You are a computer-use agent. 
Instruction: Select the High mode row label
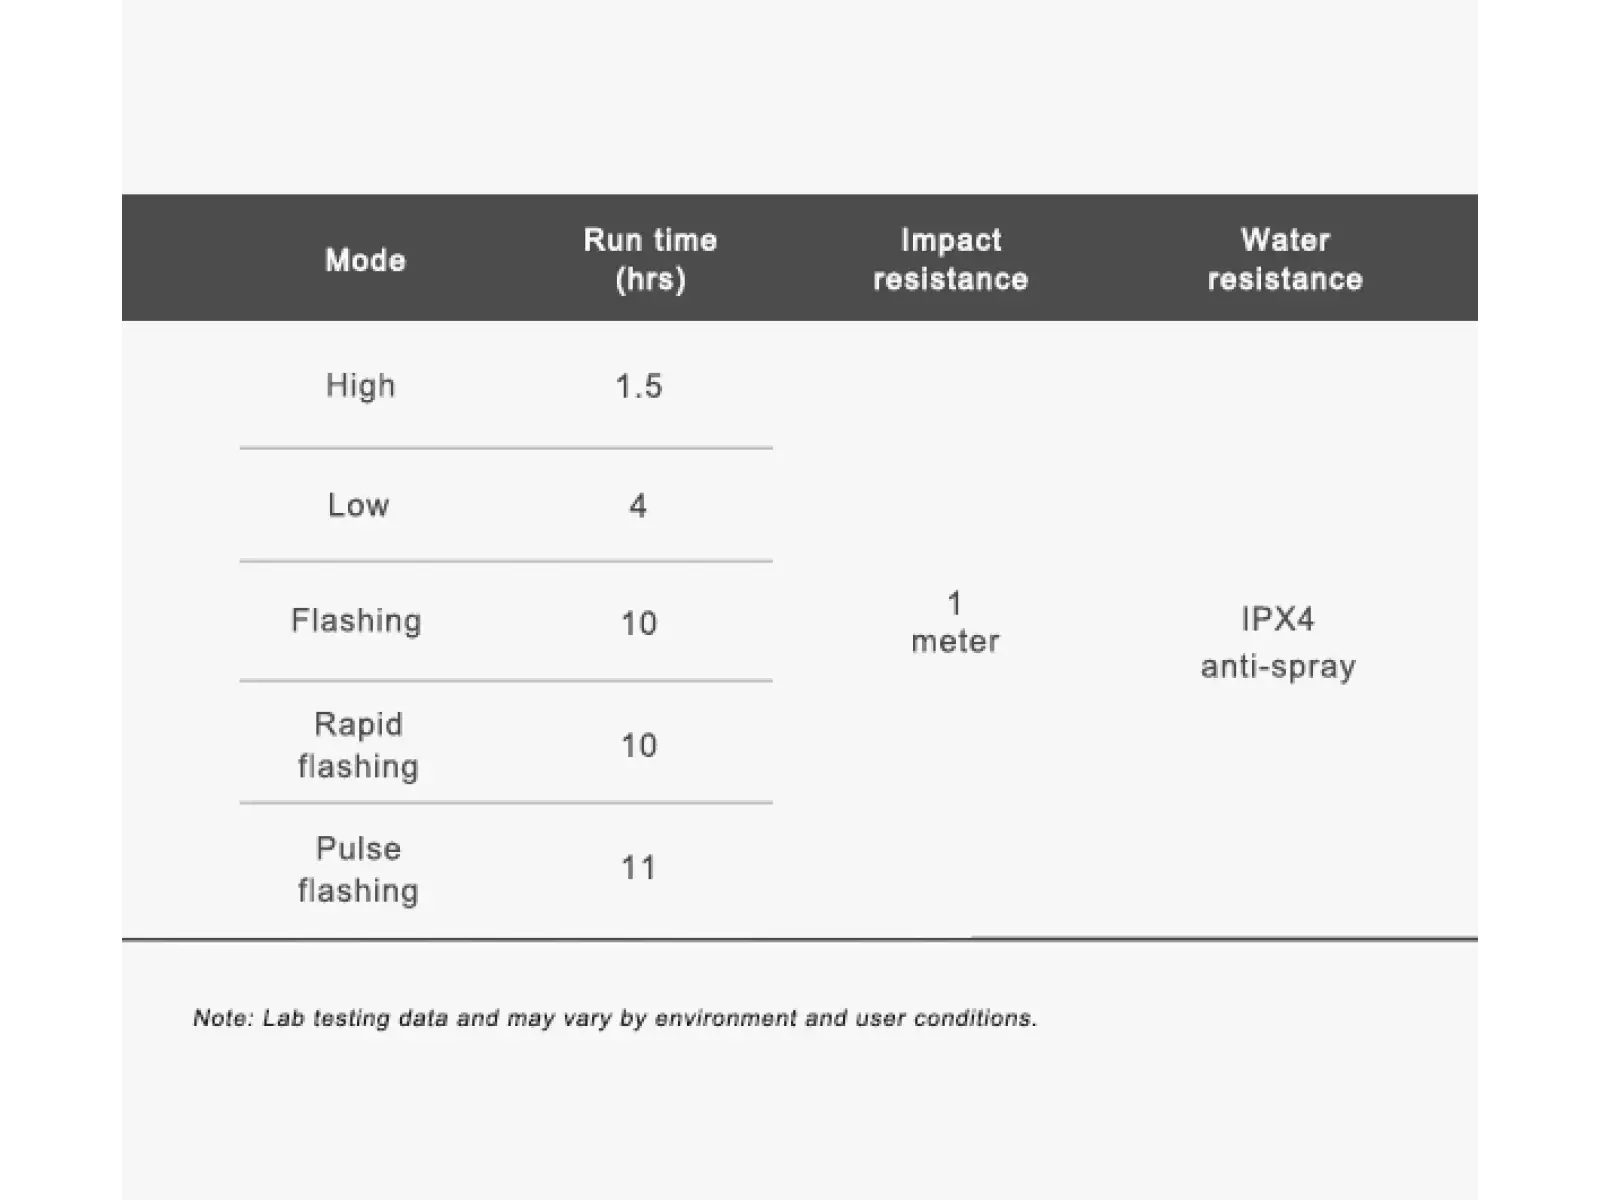click(360, 385)
